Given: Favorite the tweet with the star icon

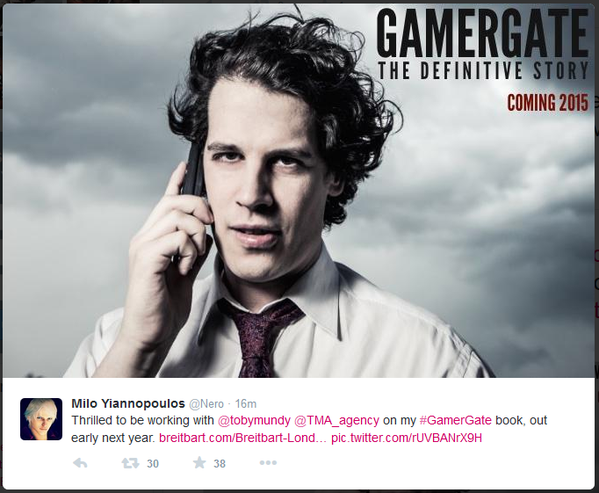Looking at the screenshot, I should [199, 463].
